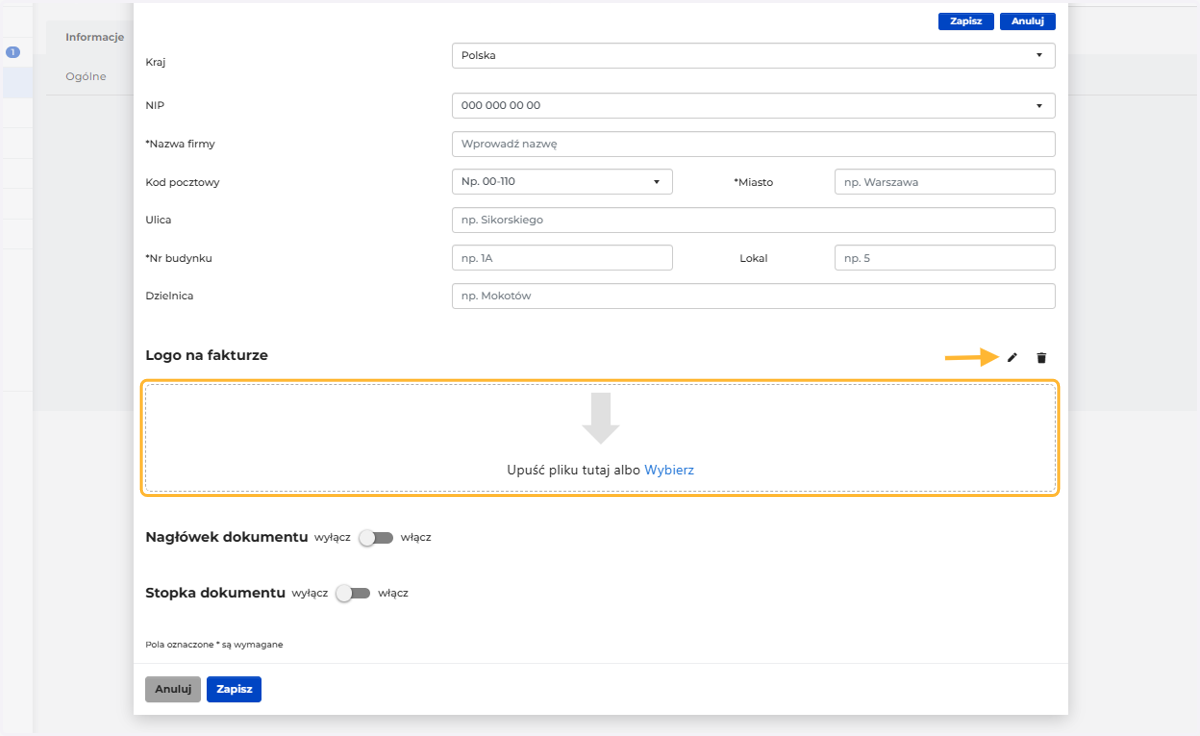Click the logo file drop zone
This screenshot has height=736, width=1200.
tap(600, 438)
